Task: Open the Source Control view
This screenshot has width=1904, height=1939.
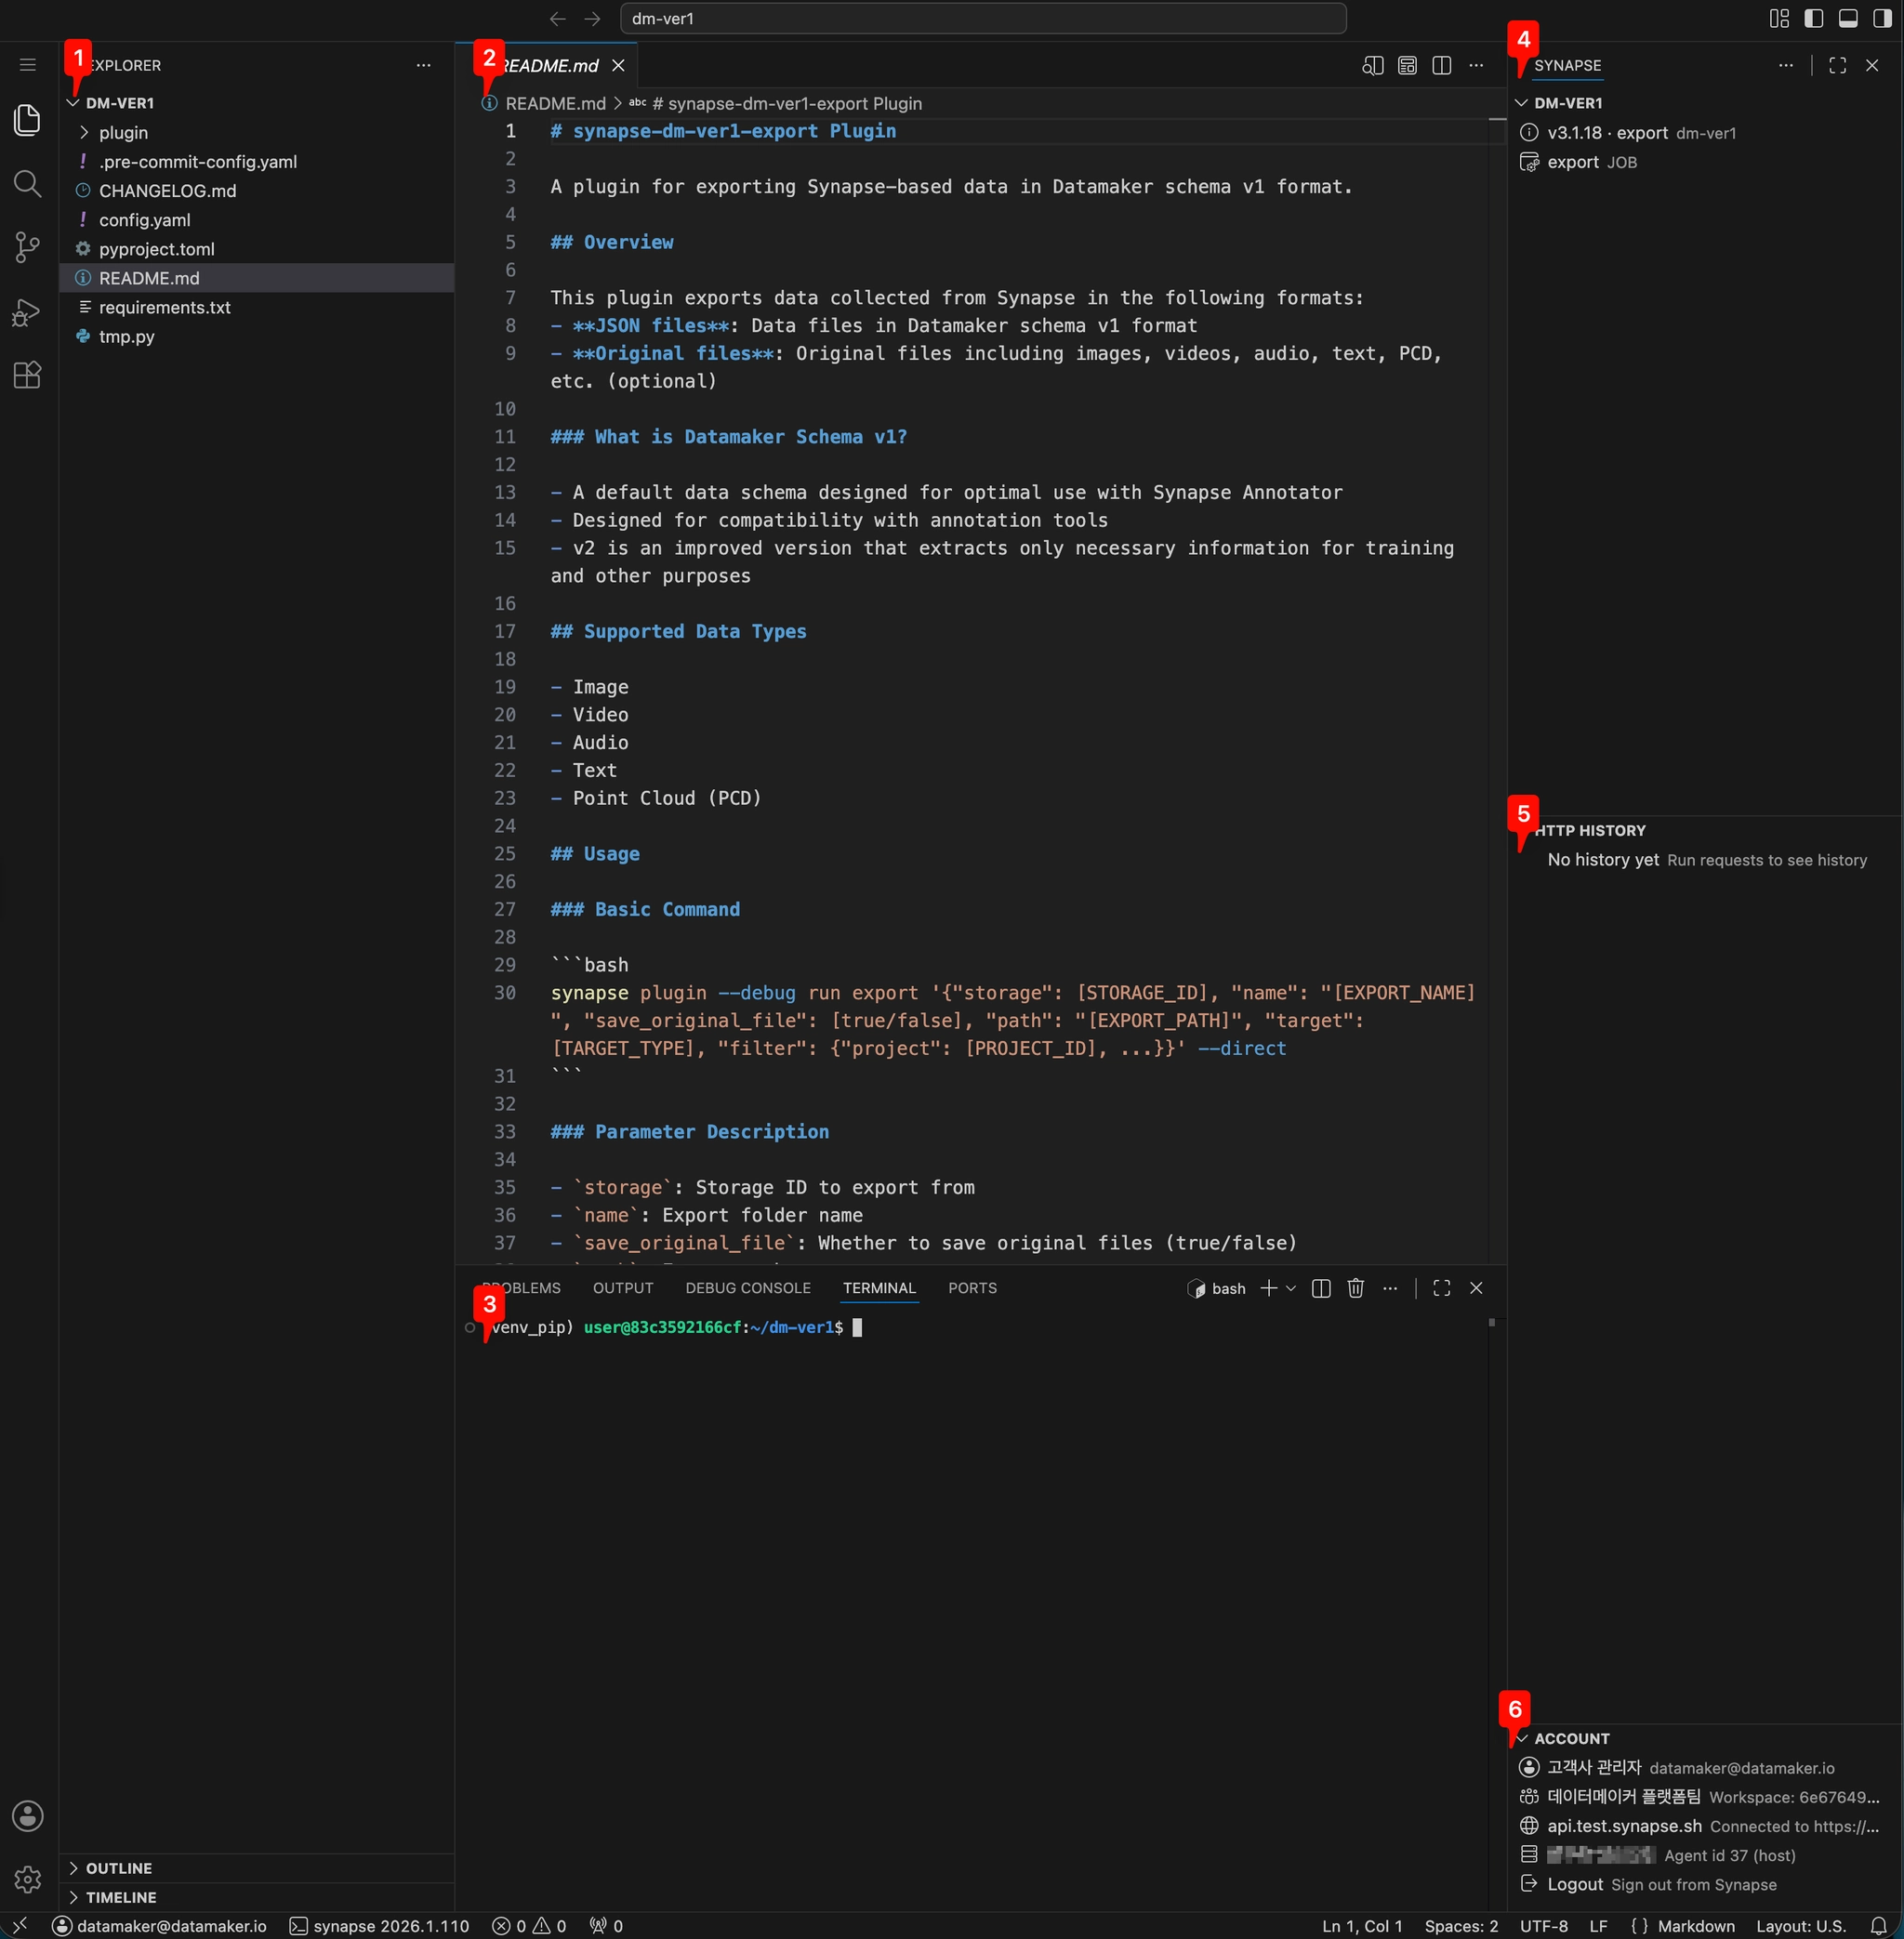Action: 28,248
